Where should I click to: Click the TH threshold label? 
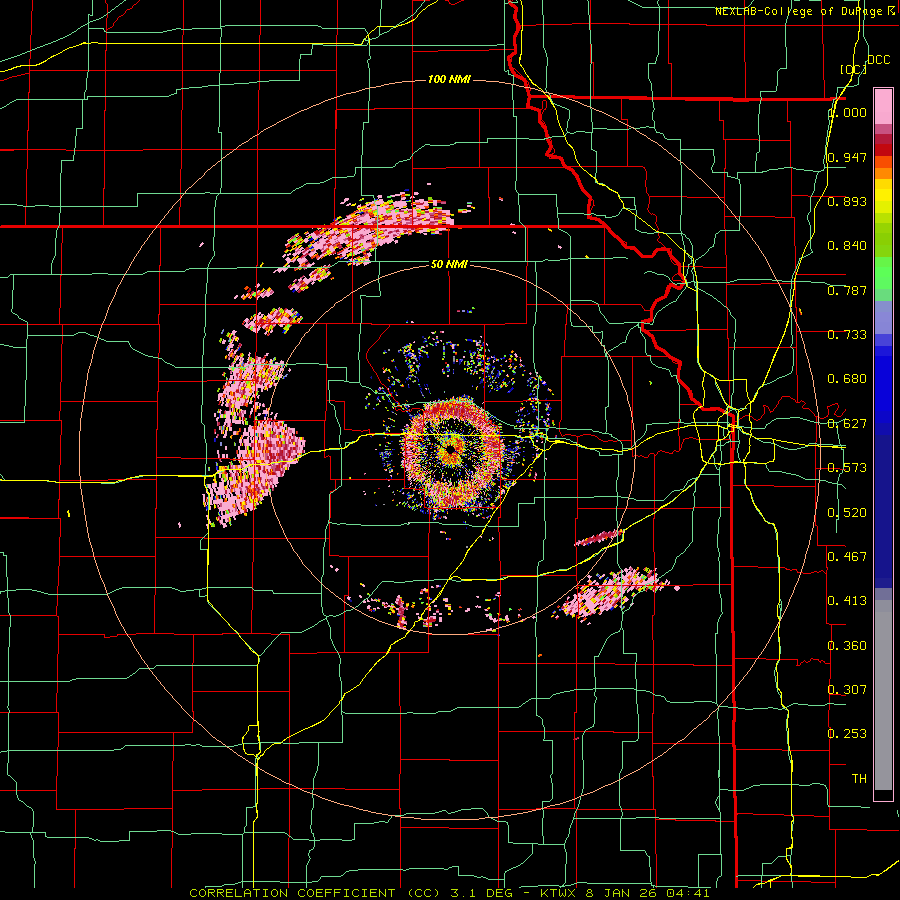coord(859,779)
